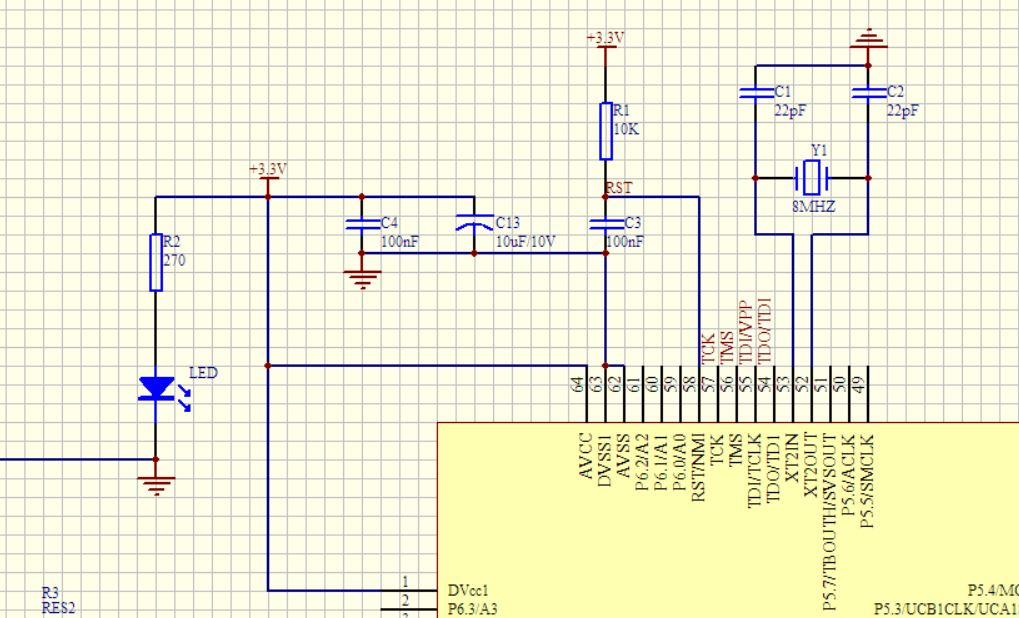Click pin number 49
This screenshot has width=1019, height=618.
click(x=859, y=385)
